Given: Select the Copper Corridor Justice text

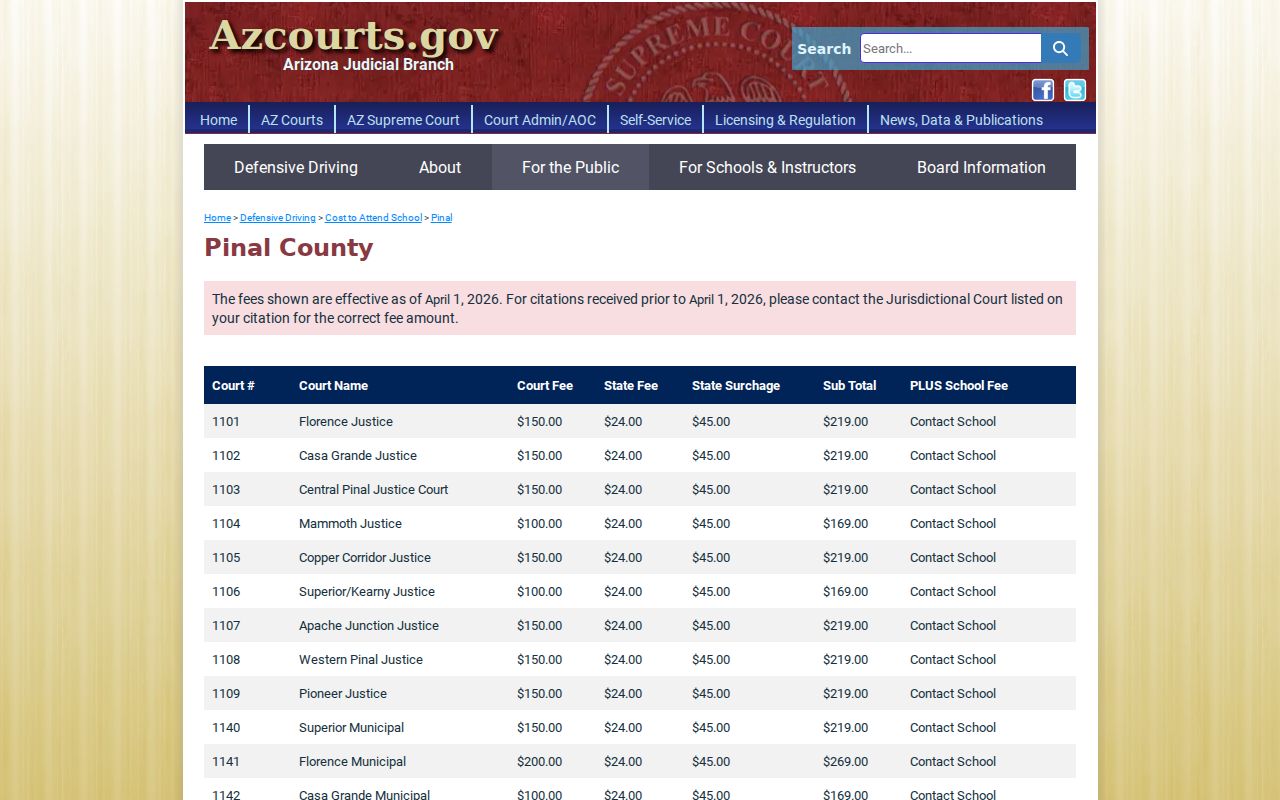Looking at the screenshot, I should coord(365,558).
